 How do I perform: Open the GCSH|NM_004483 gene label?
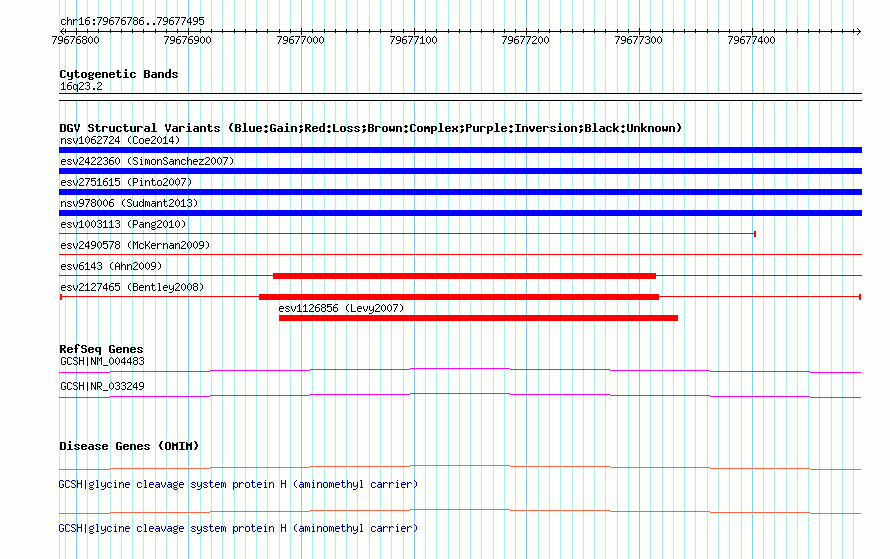click(102, 362)
